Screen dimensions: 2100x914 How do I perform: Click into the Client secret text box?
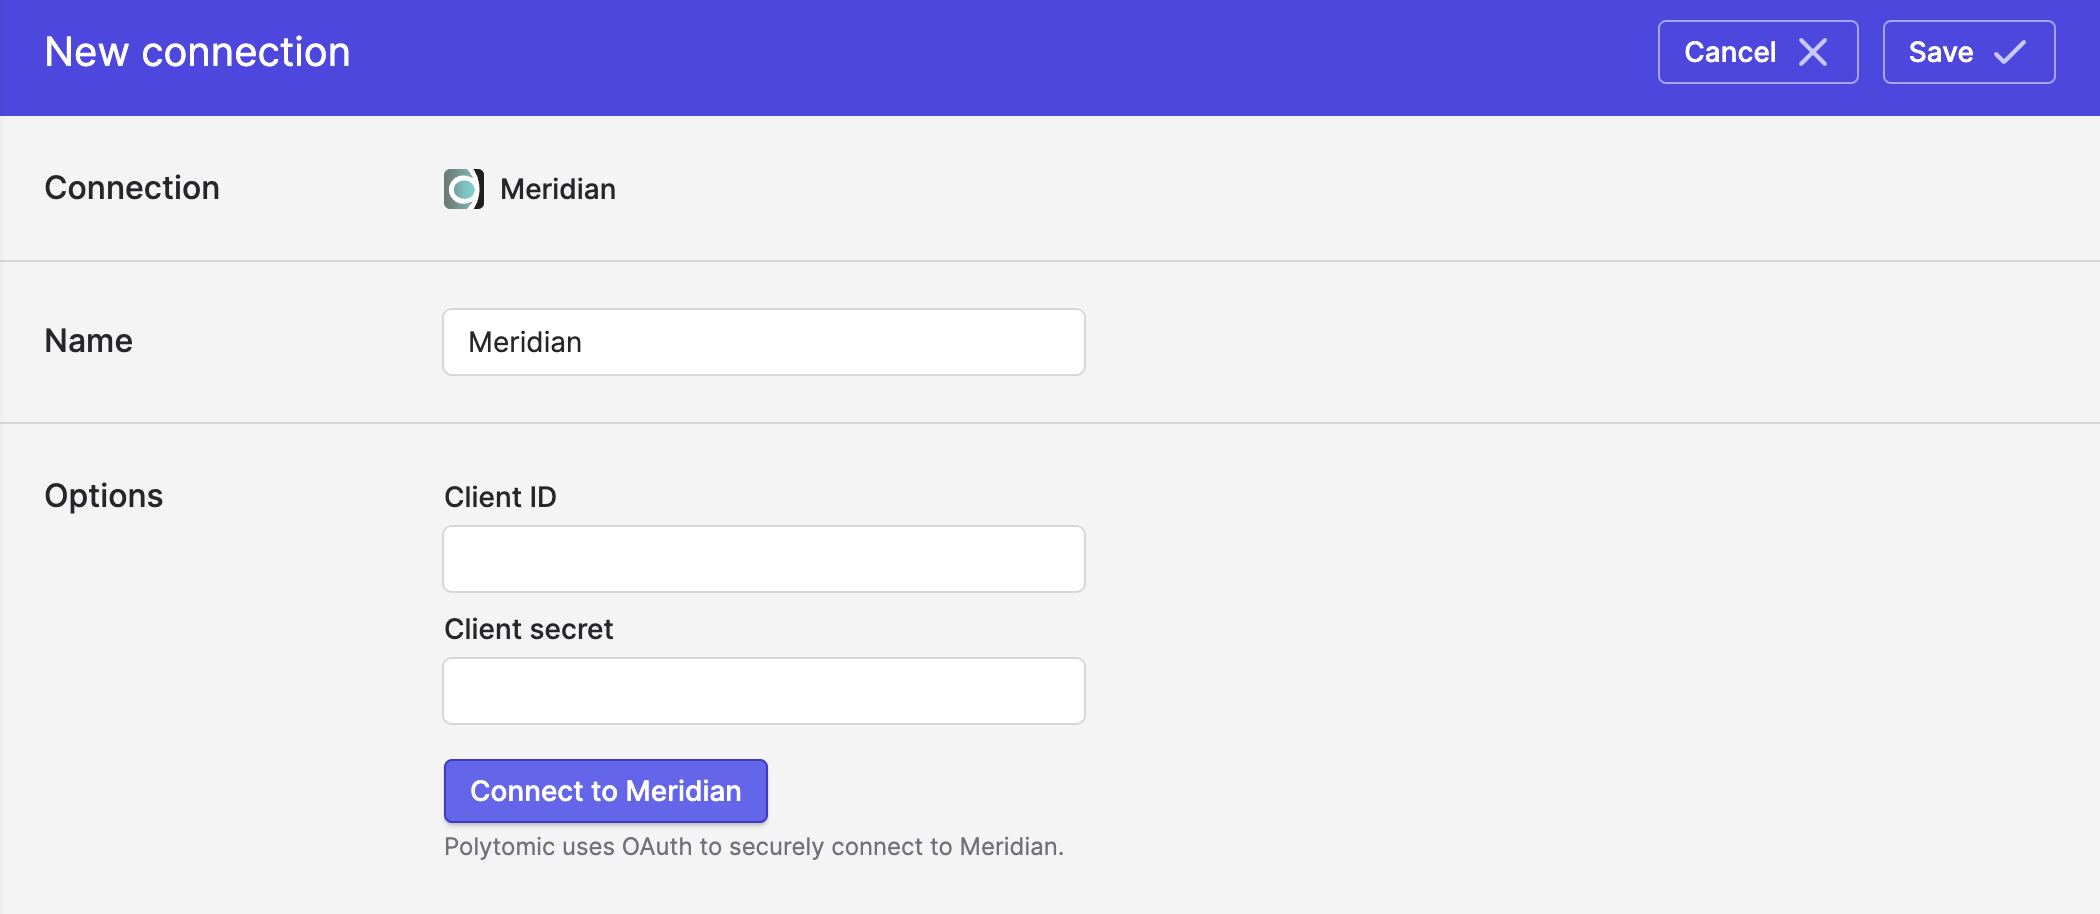(x=764, y=691)
